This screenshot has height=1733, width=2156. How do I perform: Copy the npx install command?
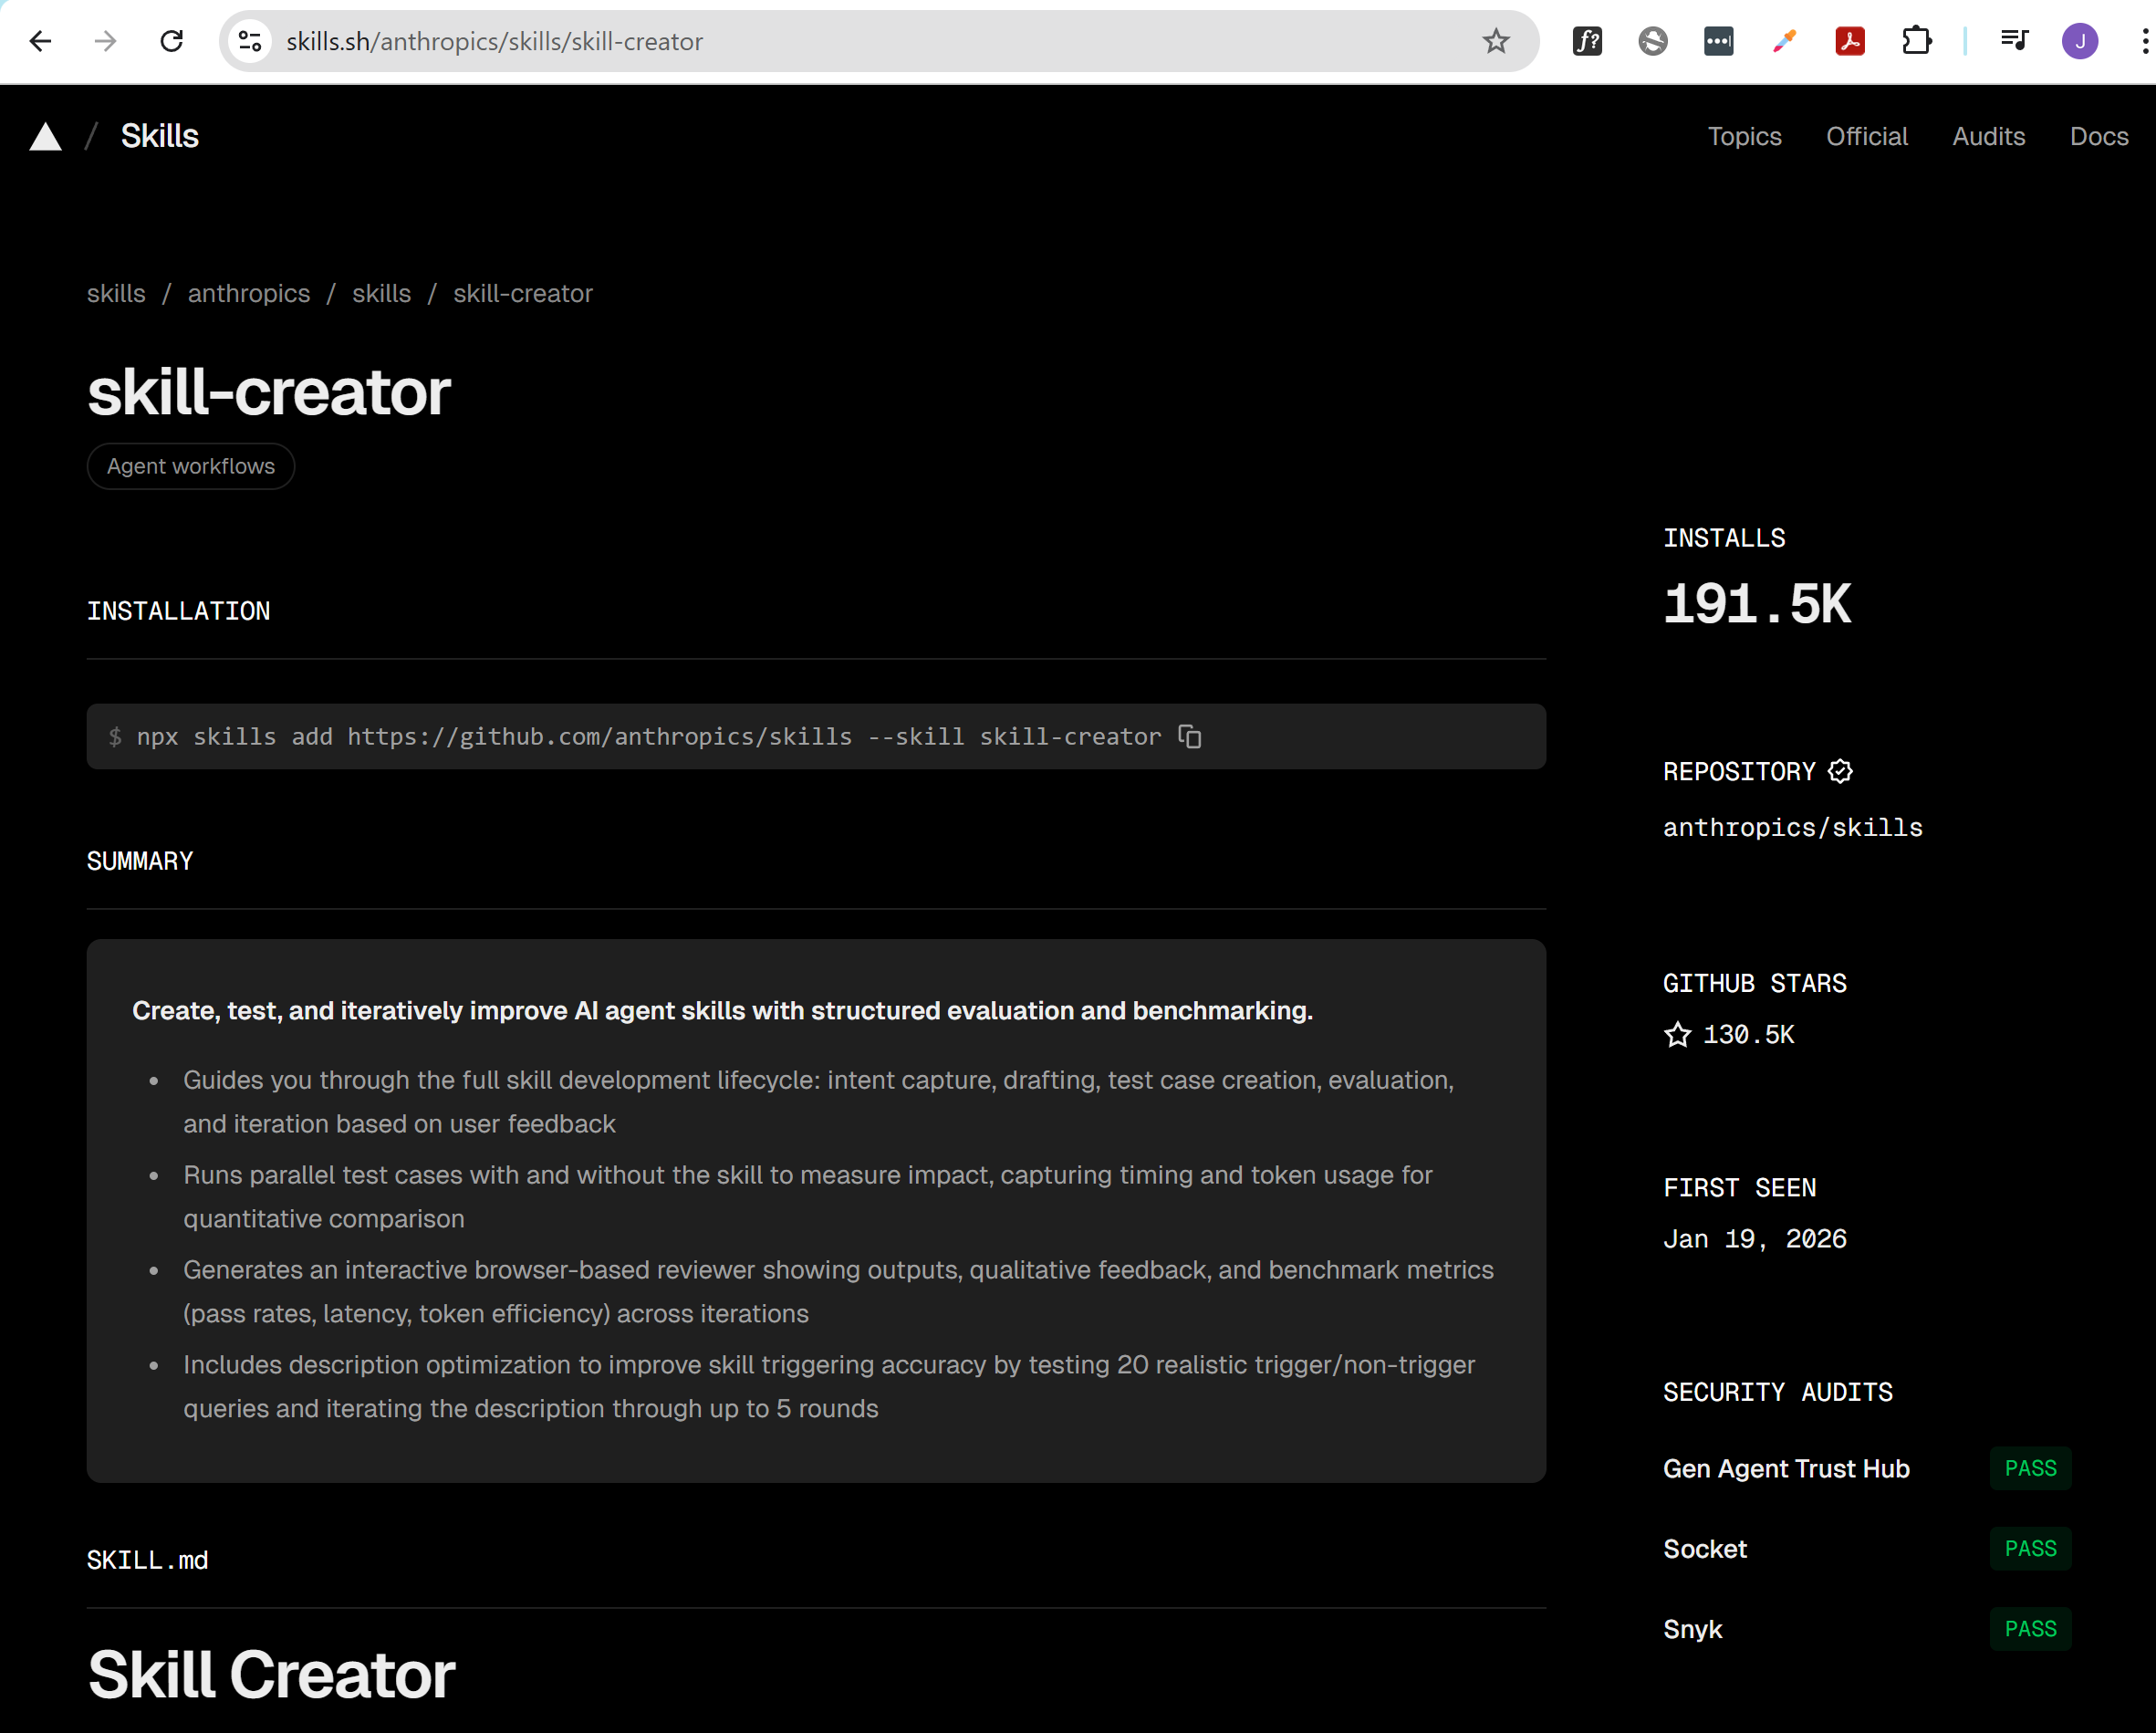tap(1189, 737)
